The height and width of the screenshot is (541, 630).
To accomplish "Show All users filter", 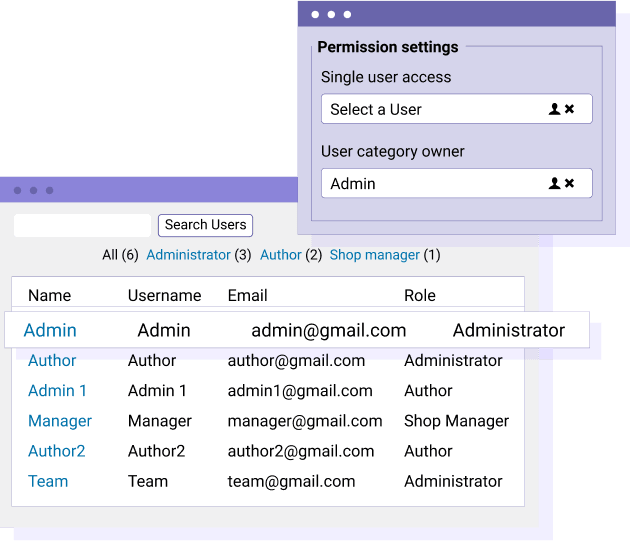I will [x=110, y=255].
